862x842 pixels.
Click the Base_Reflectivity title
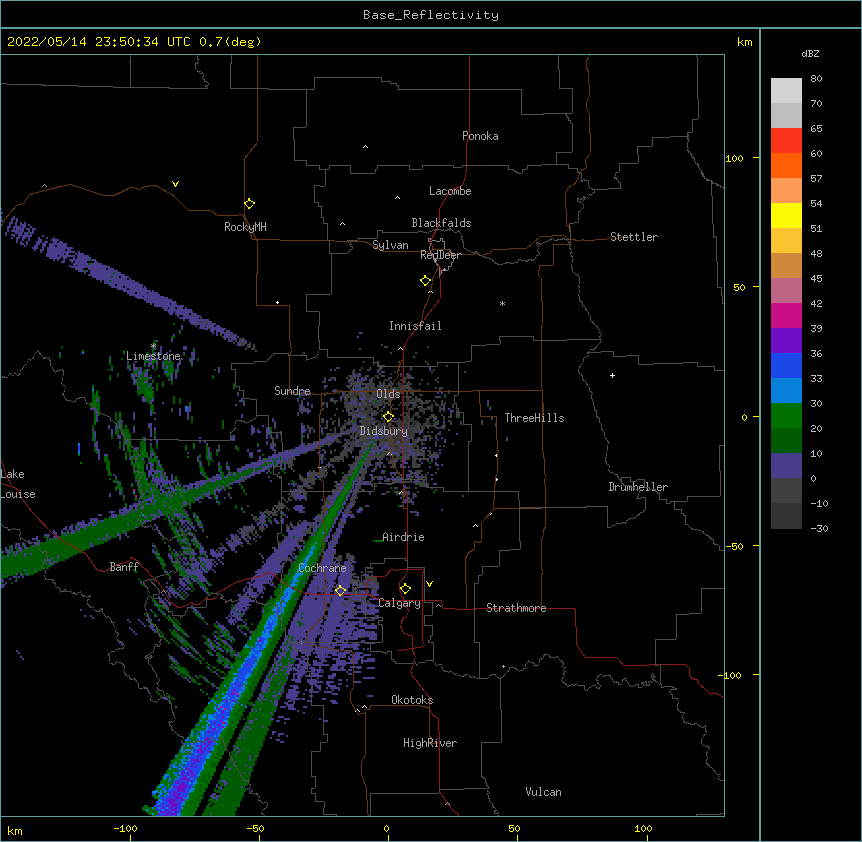tap(431, 15)
